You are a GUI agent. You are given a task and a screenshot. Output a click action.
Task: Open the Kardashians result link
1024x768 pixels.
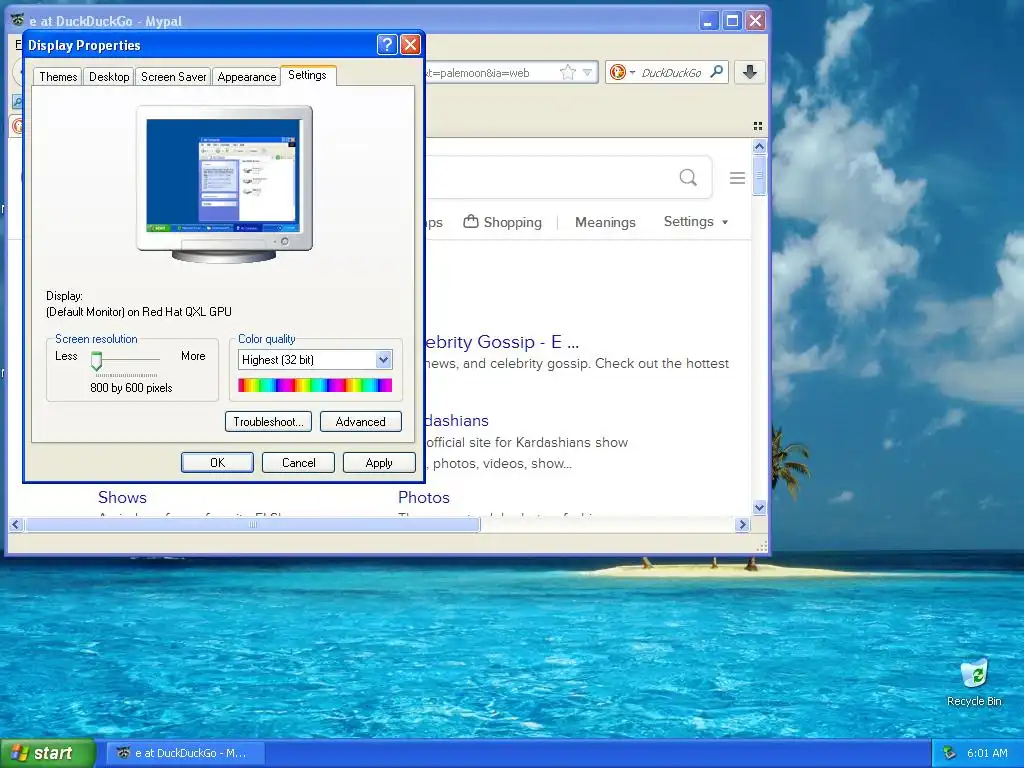coord(456,421)
